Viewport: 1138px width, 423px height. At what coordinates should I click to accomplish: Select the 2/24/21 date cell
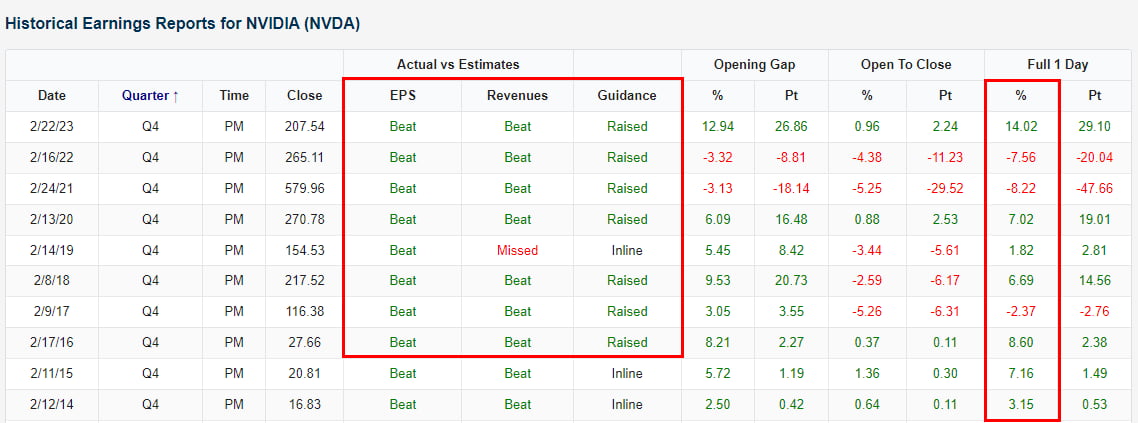coord(52,188)
